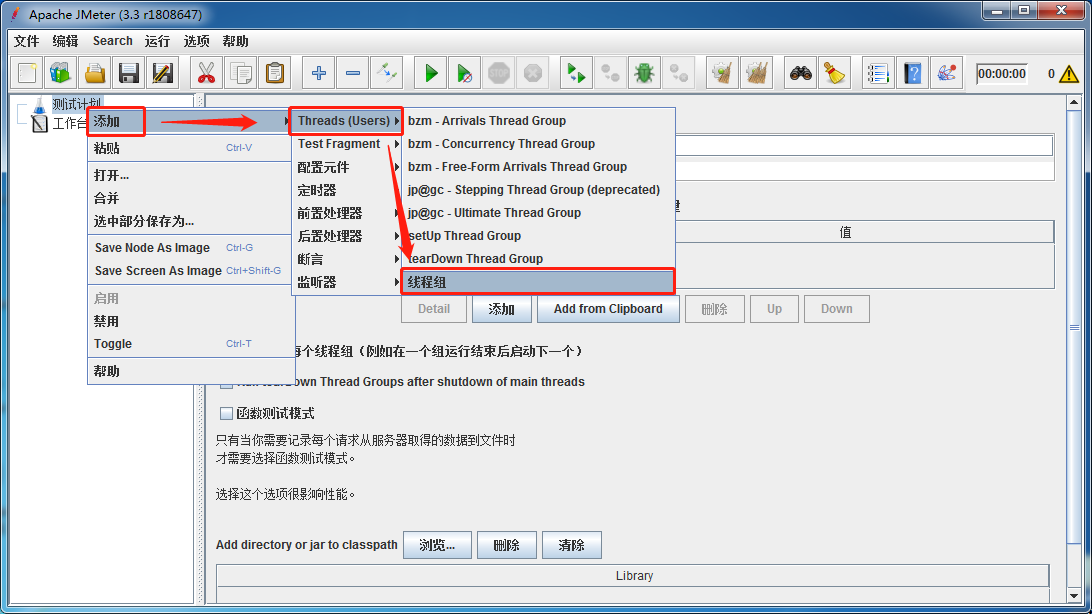The width and height of the screenshot is (1092, 614).
Task: Click the Add from Clipboard button
Action: pyautogui.click(x=608, y=309)
